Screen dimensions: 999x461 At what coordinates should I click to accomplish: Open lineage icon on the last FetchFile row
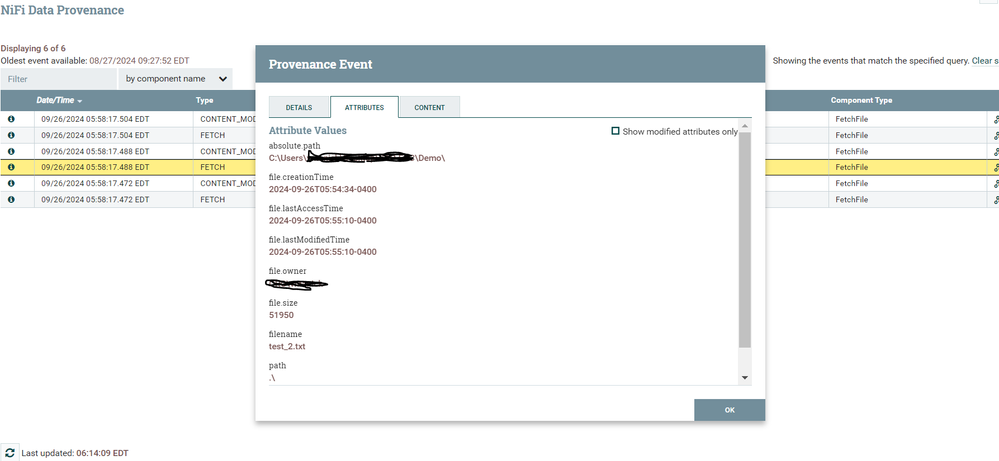coord(995,199)
